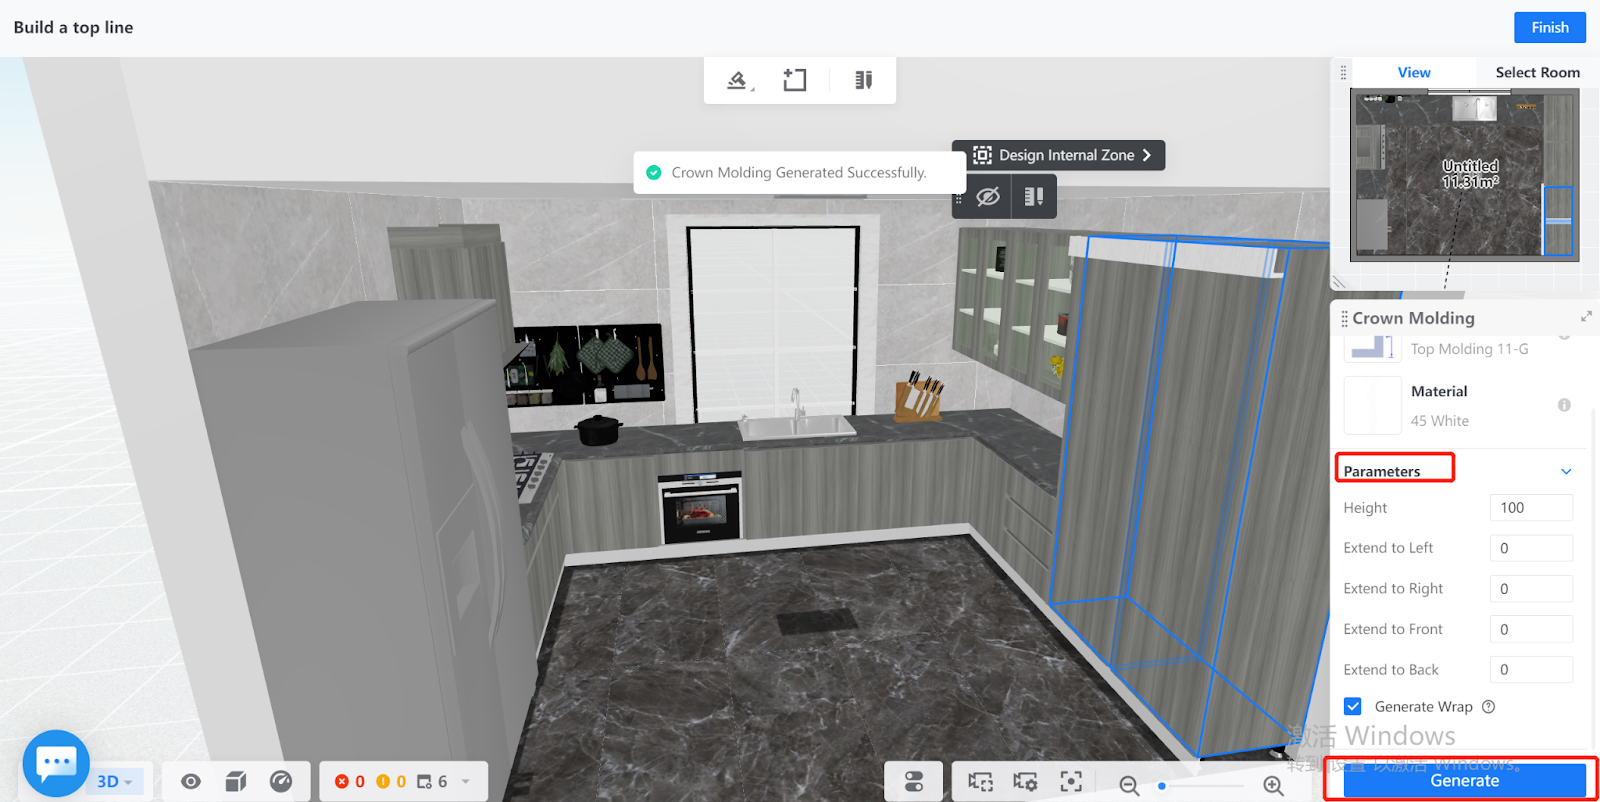Expand the Design Internal Zone arrow

[x=1147, y=155]
